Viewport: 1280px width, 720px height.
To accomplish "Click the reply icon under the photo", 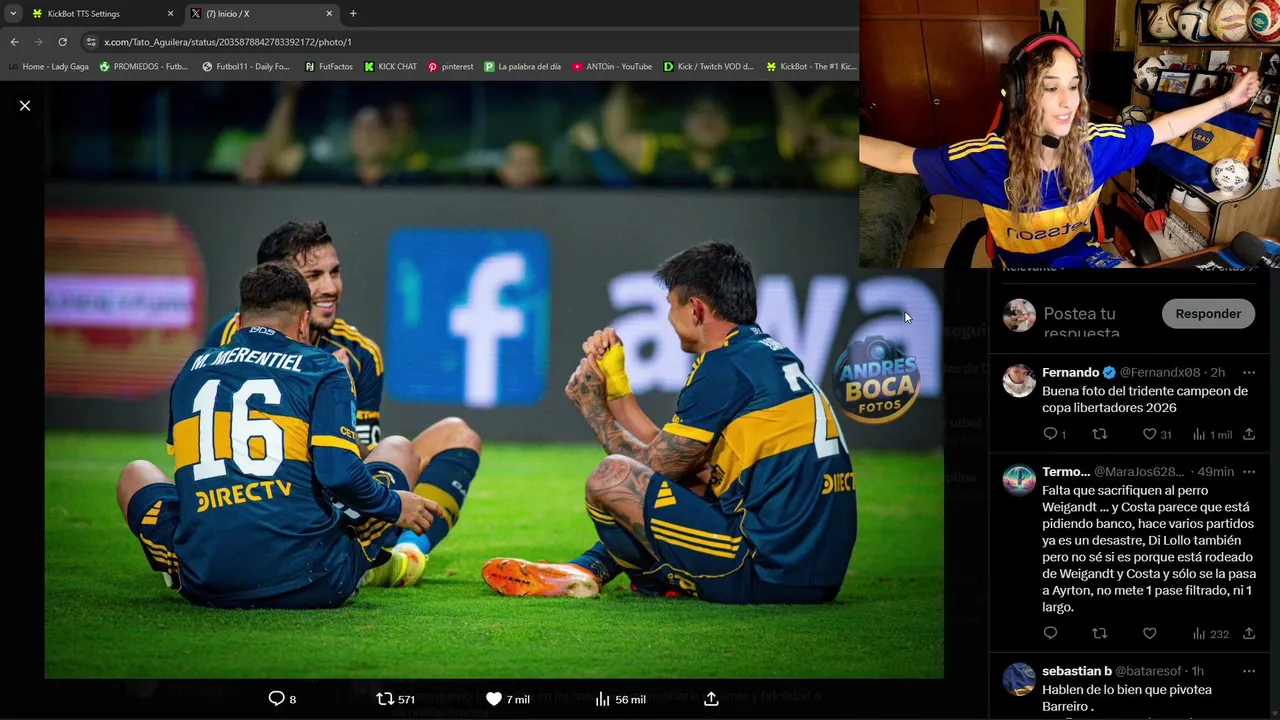I will [277, 699].
